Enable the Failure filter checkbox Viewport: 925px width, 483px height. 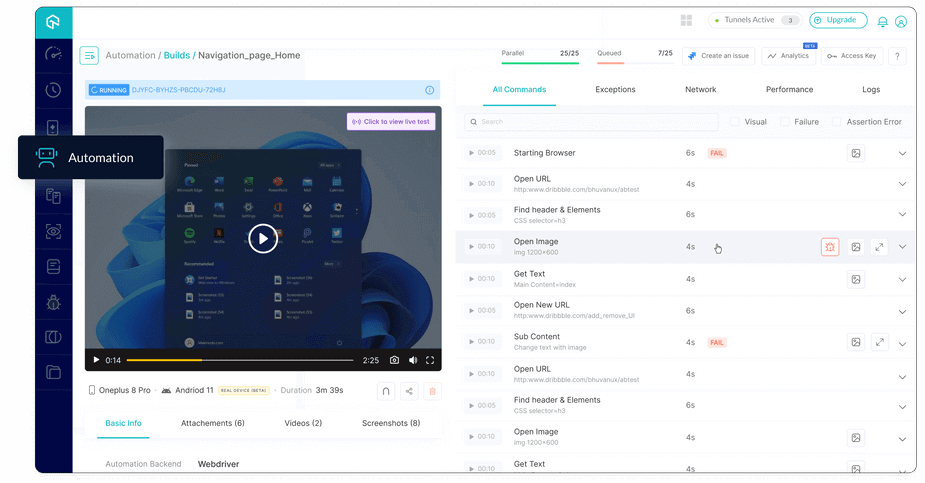coord(785,121)
